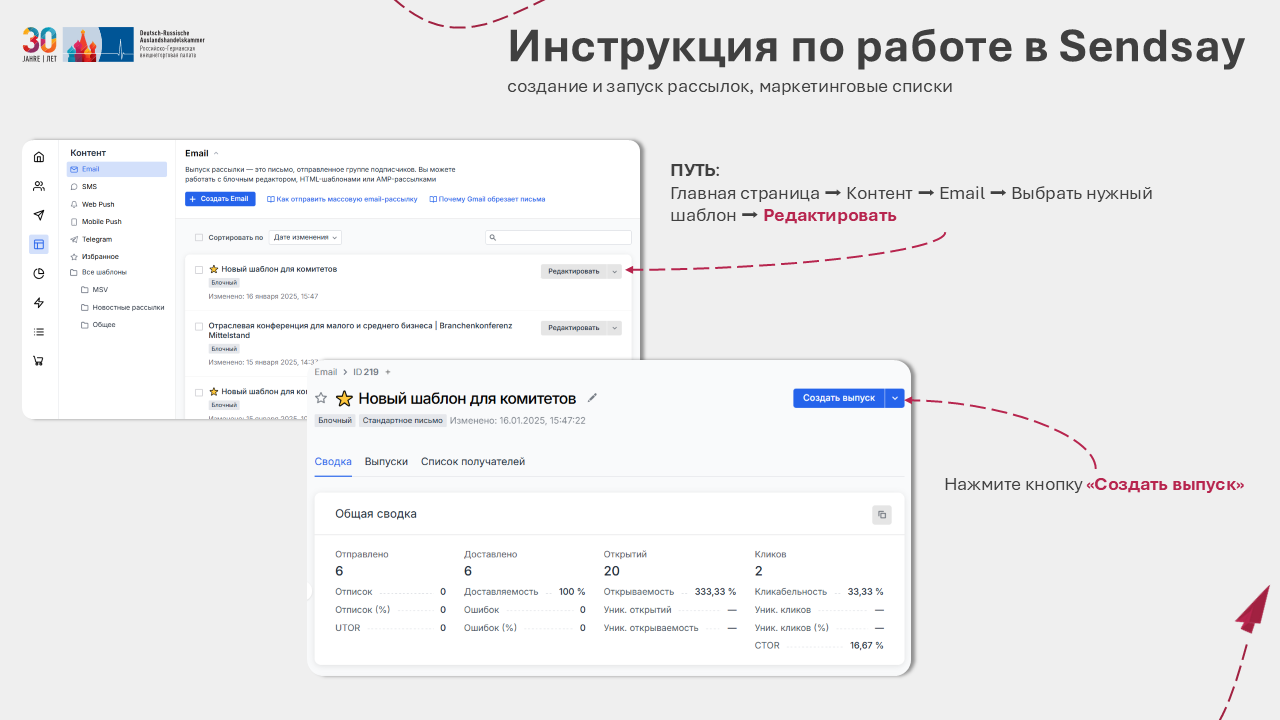Open the Список получателей tab

coord(473,461)
